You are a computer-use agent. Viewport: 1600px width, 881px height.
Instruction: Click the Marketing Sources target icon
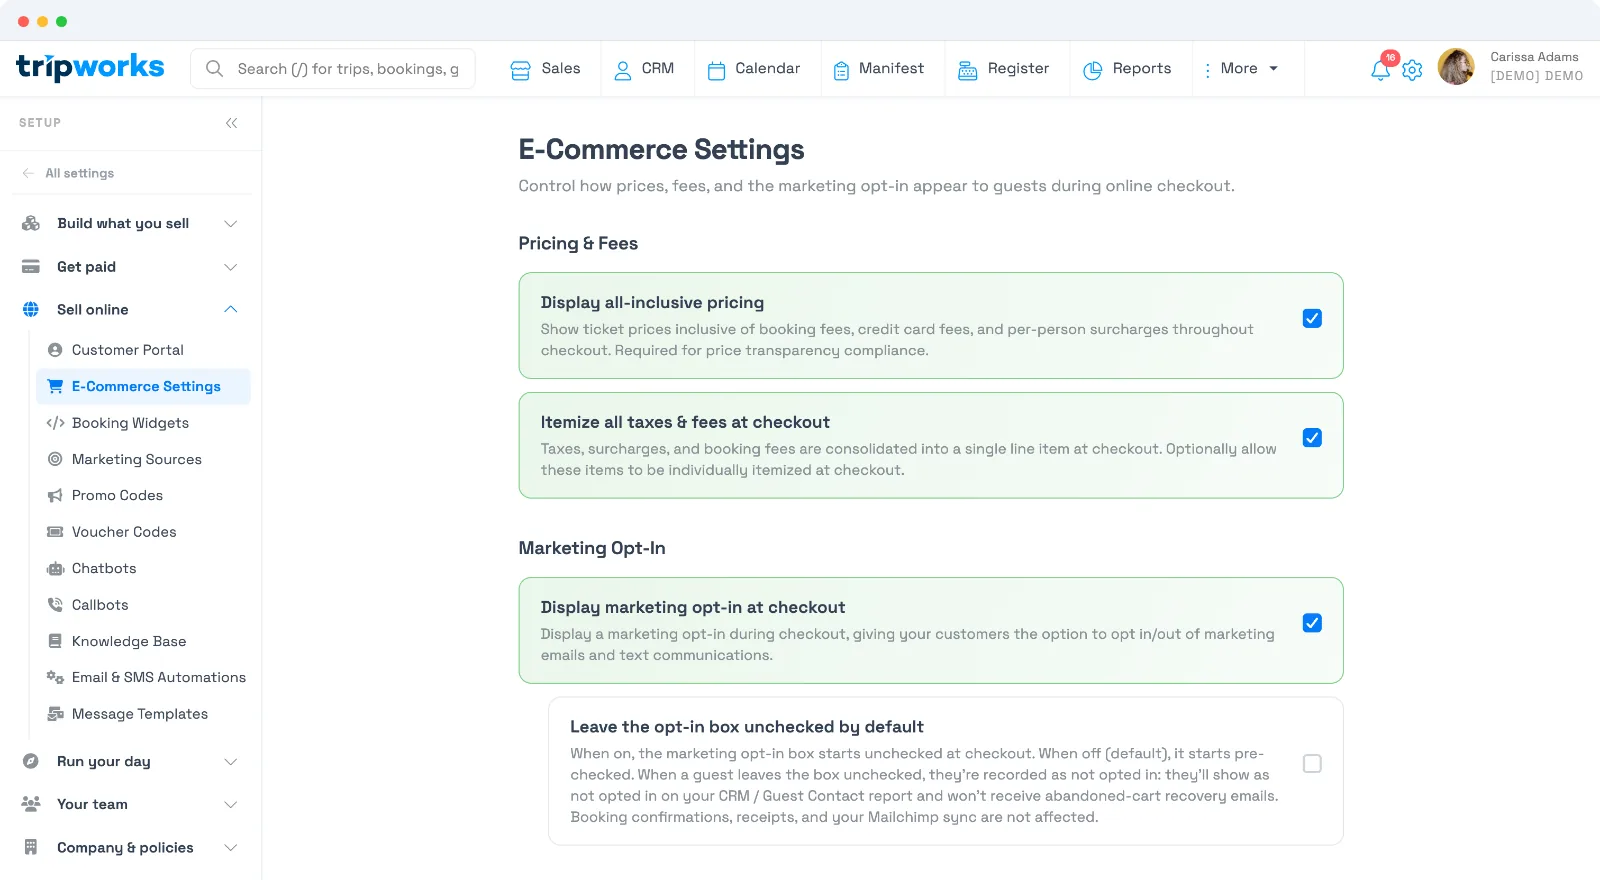(x=55, y=459)
